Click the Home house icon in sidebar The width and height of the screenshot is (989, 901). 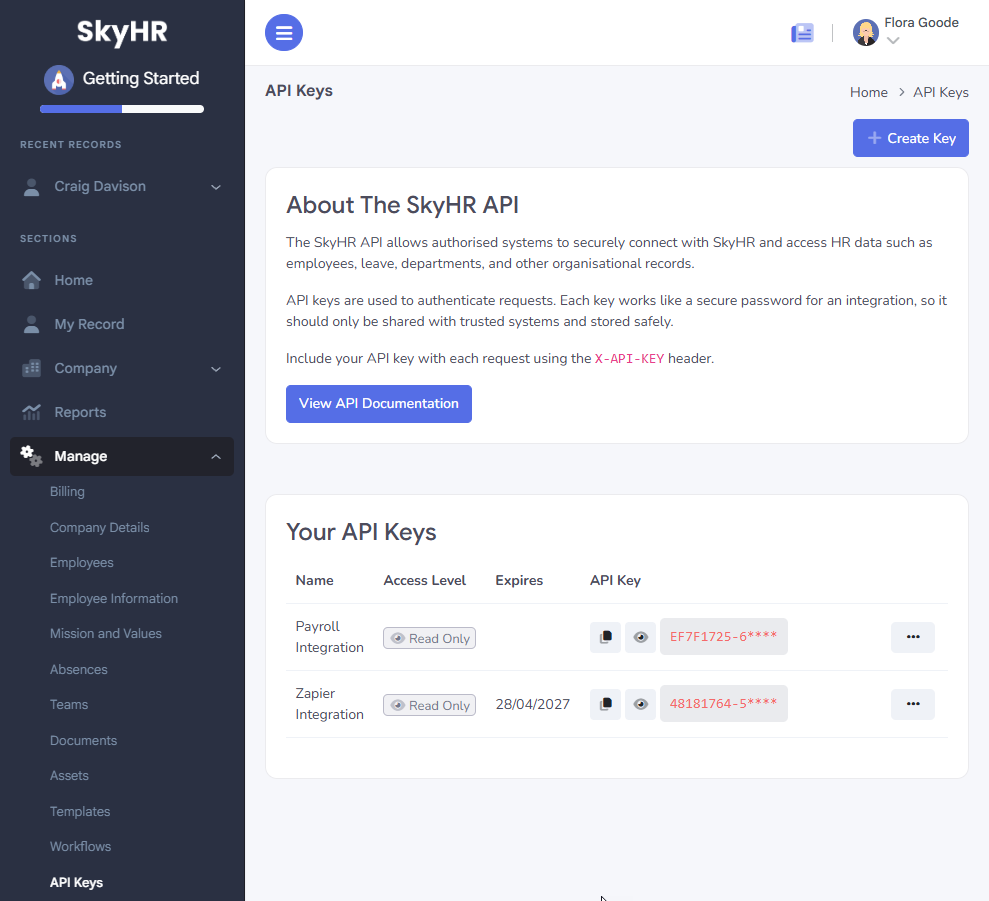coord(32,280)
